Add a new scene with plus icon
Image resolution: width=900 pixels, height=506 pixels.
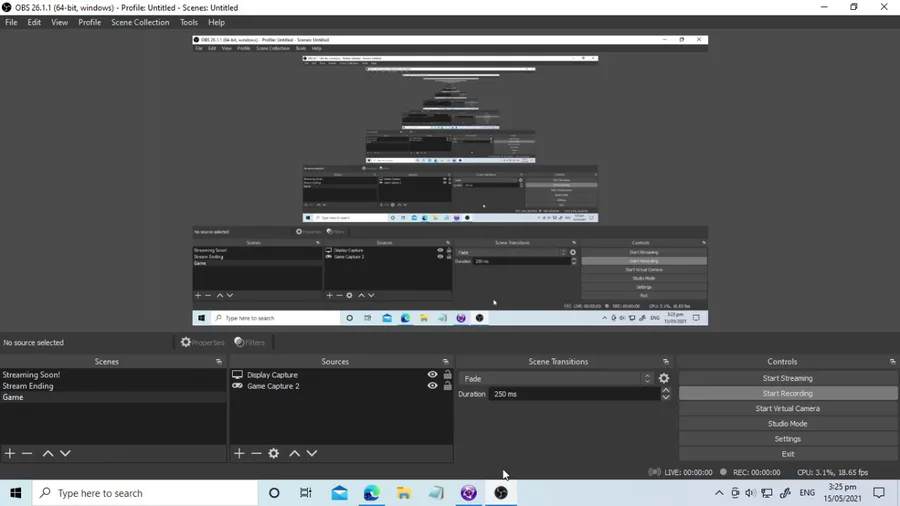click(10, 453)
